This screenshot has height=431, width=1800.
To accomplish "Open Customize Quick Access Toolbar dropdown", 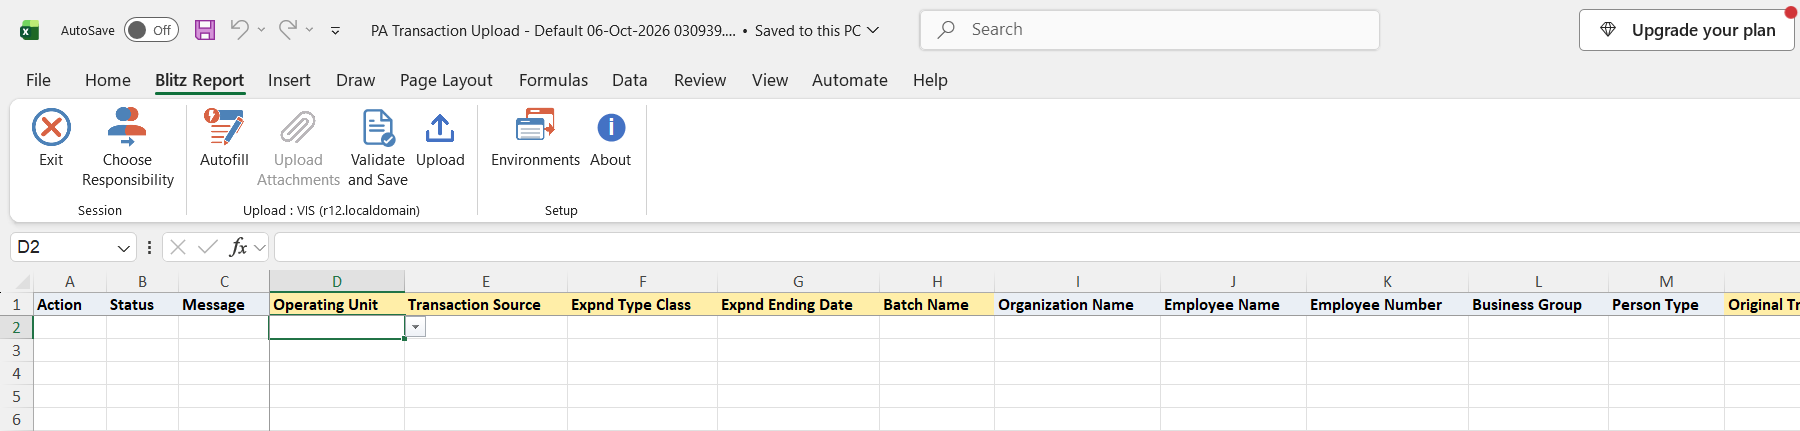I will tap(335, 31).
